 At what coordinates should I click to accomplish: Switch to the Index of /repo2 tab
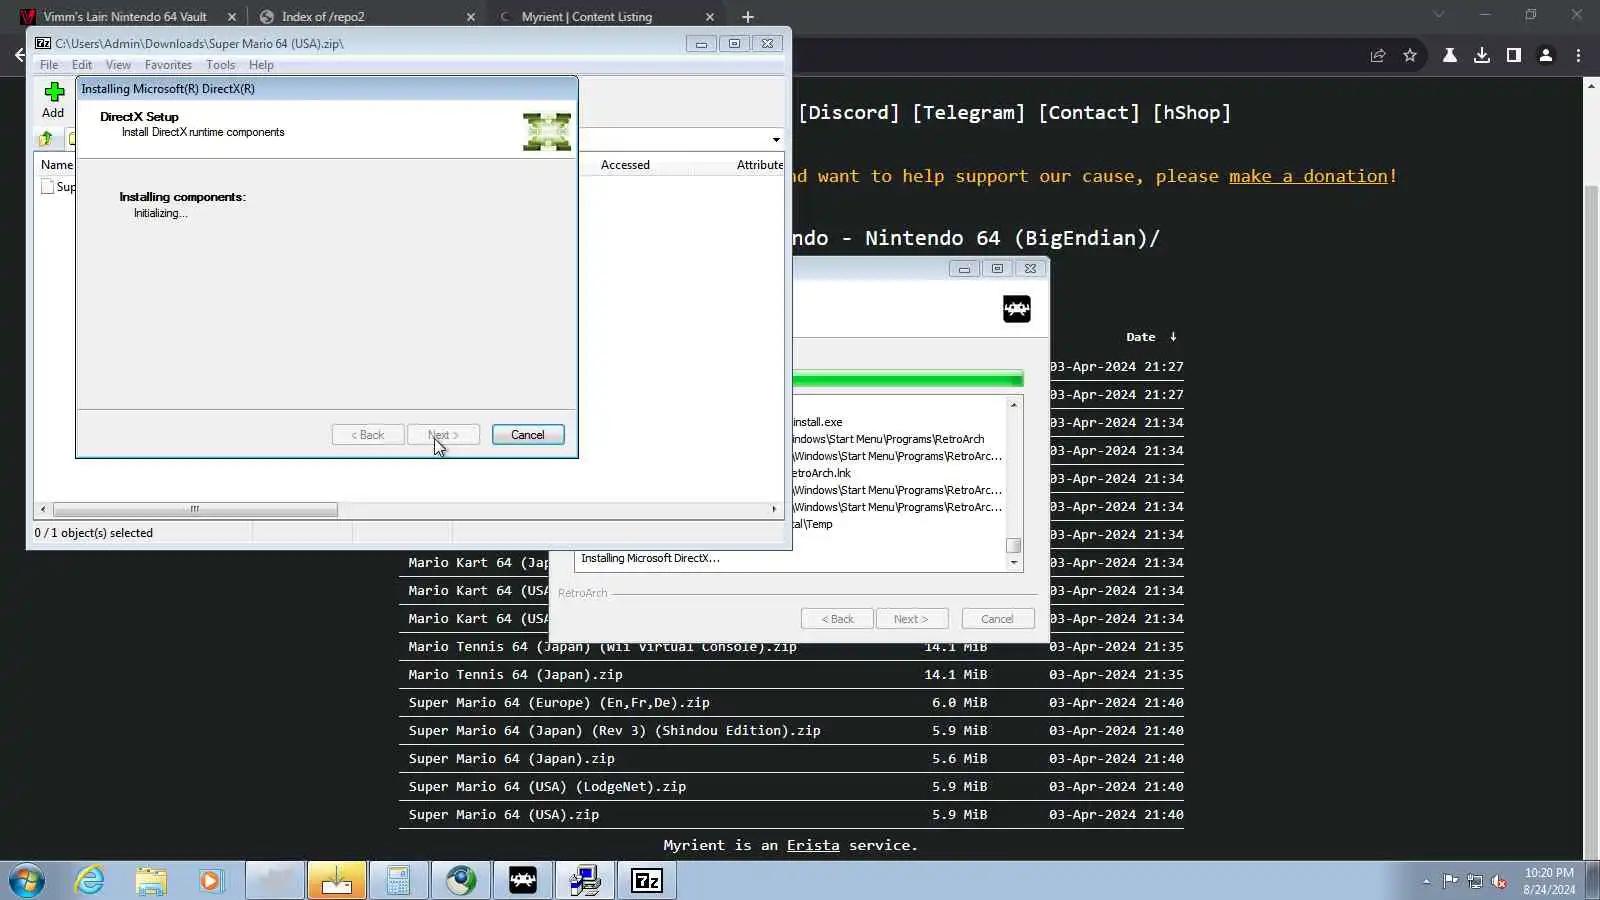[366, 17]
